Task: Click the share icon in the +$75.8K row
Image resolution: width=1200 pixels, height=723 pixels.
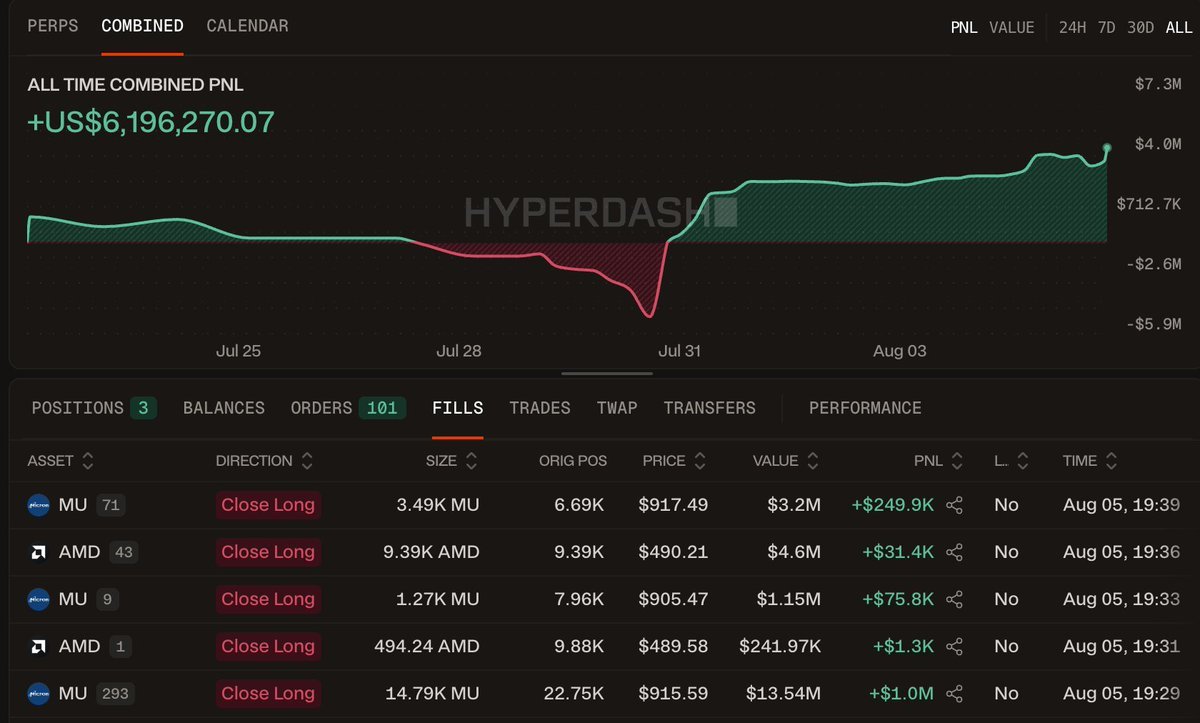Action: tap(954, 599)
